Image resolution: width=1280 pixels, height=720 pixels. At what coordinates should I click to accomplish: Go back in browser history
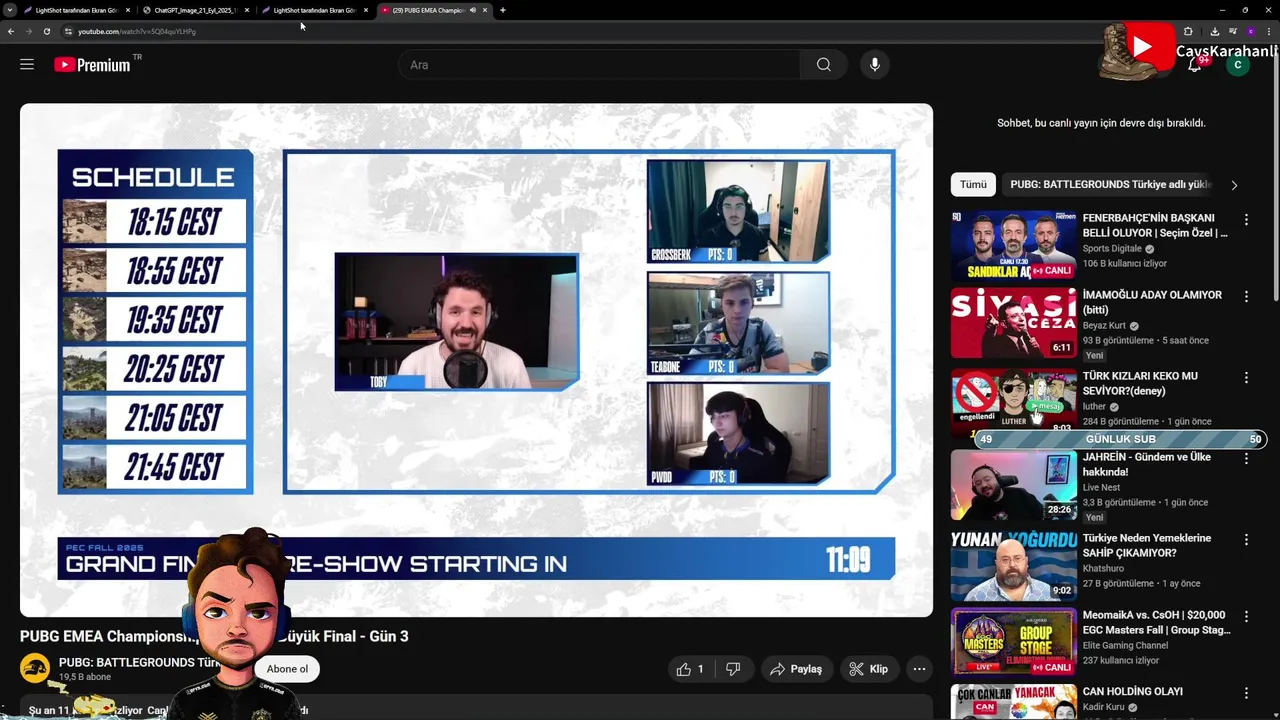[11, 31]
